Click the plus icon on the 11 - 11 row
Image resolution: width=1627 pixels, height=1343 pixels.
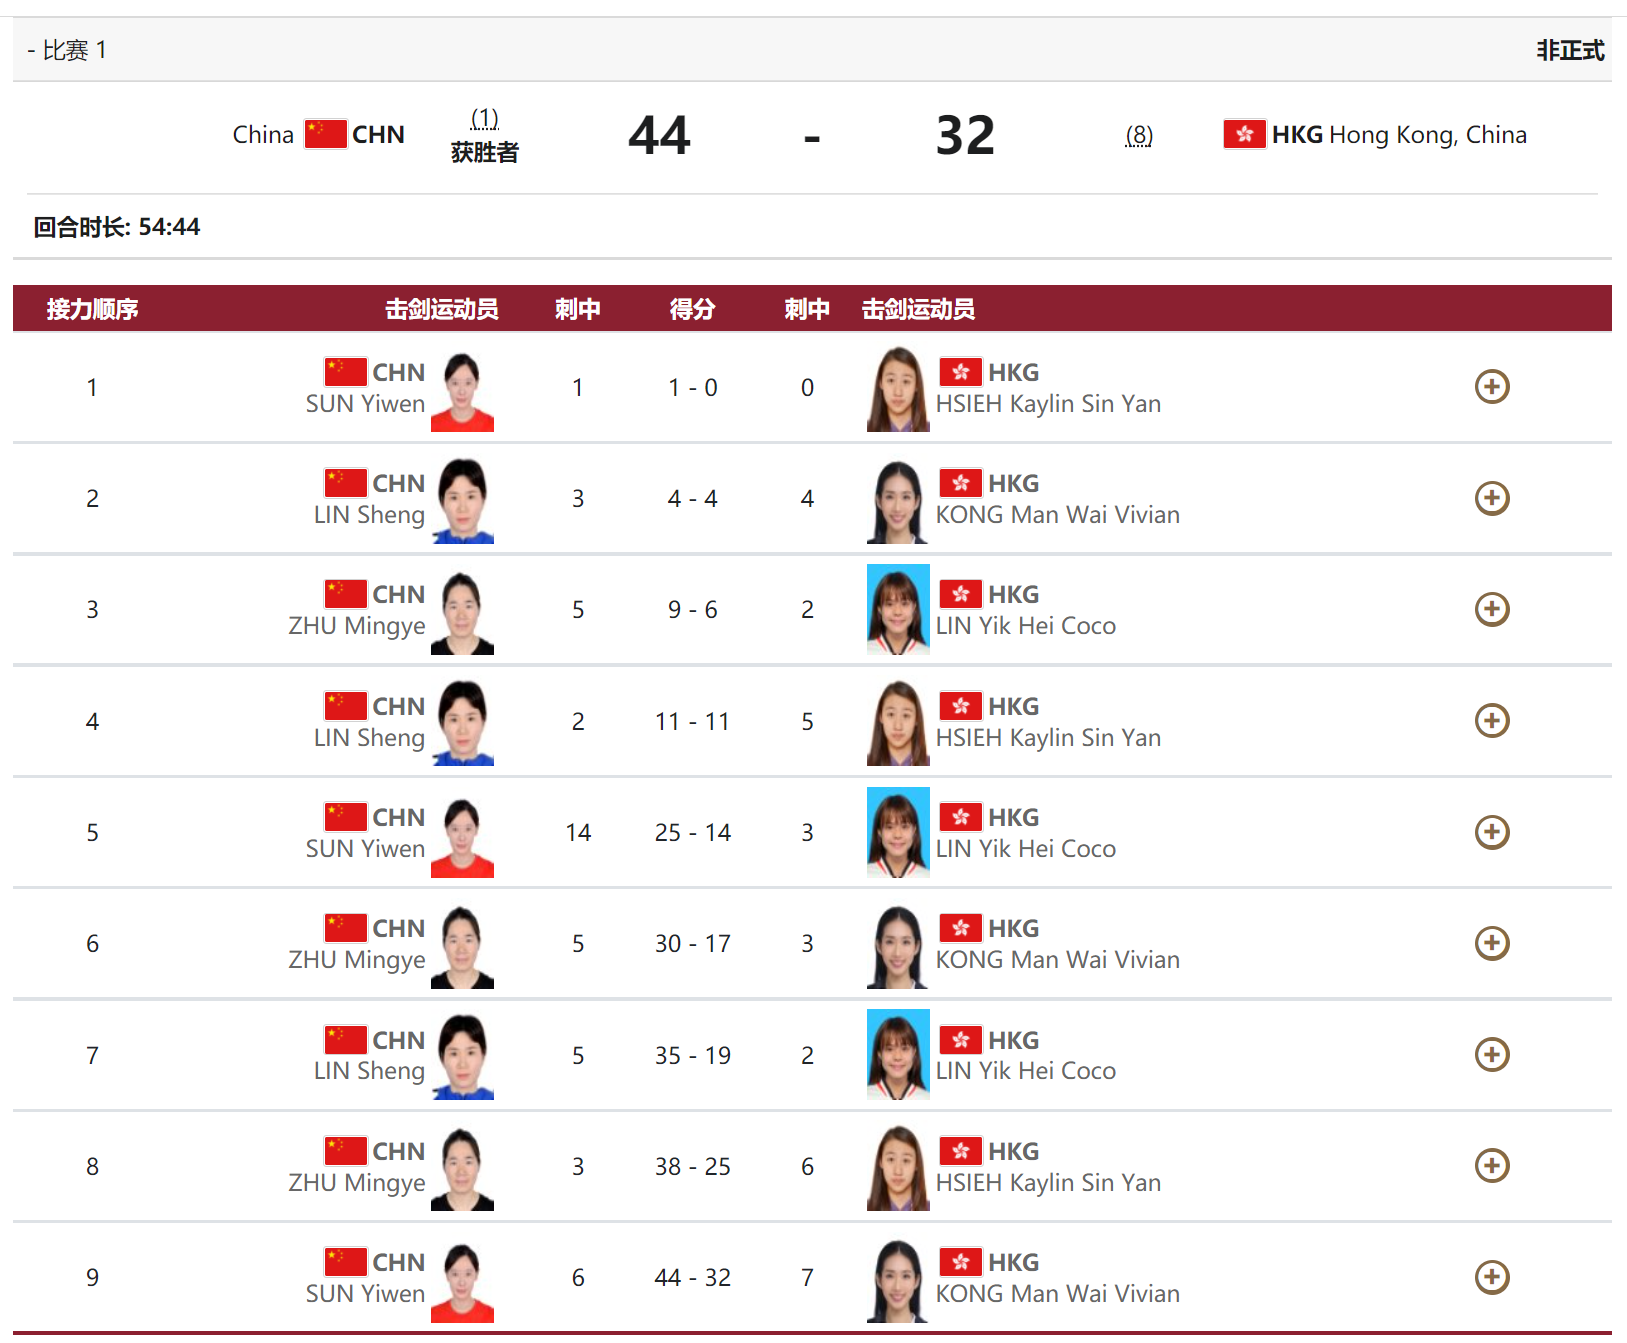[x=1491, y=721]
